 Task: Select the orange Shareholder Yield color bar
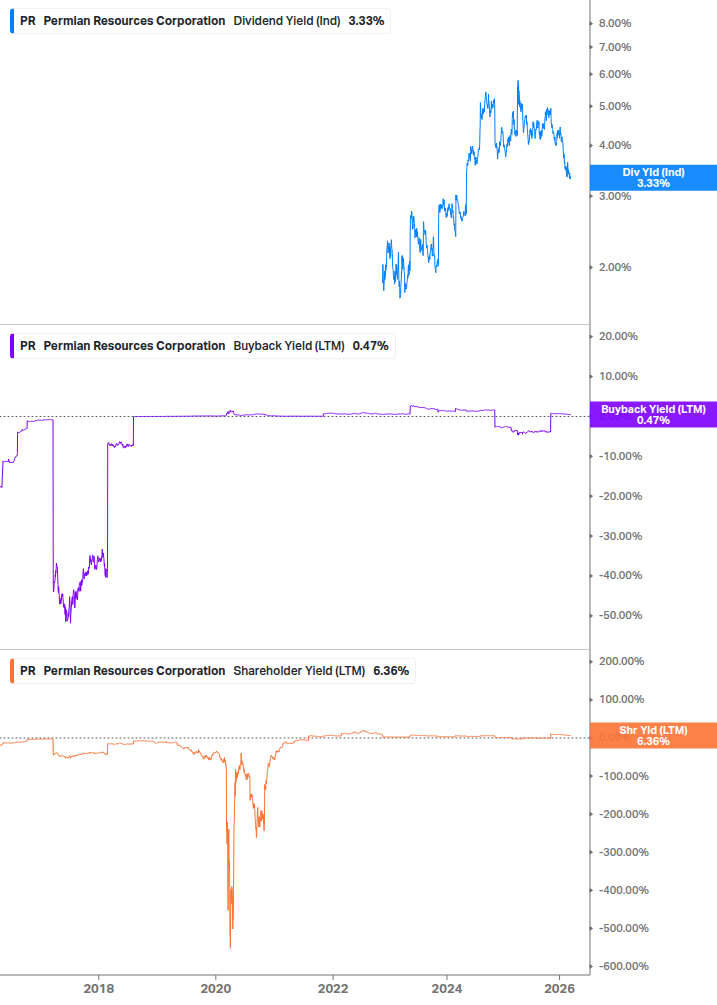tap(12, 671)
